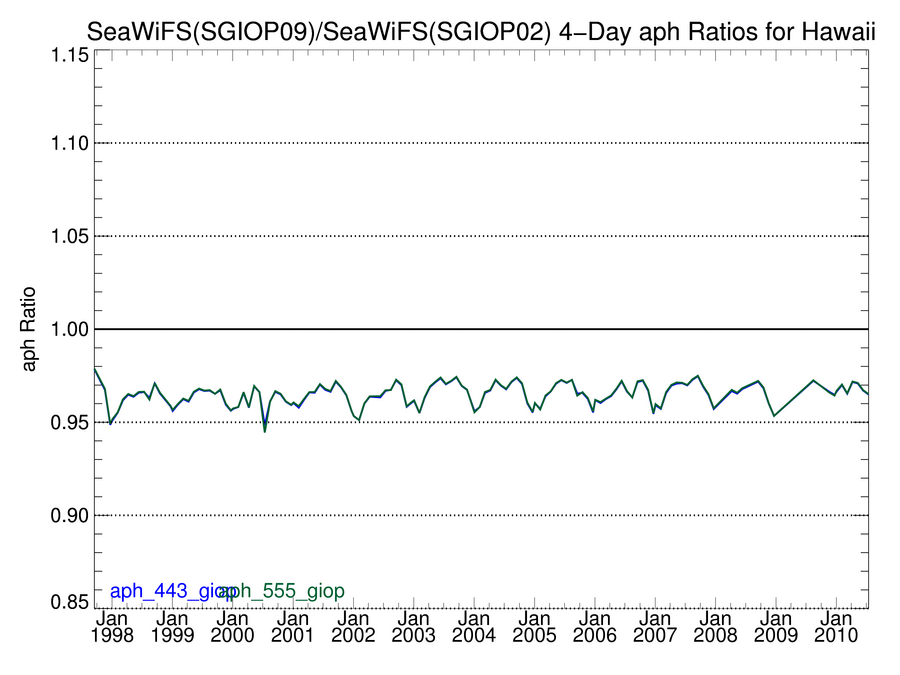900x675 pixels.
Task: Click the Jan 2001 x-axis label
Action: click(x=293, y=627)
